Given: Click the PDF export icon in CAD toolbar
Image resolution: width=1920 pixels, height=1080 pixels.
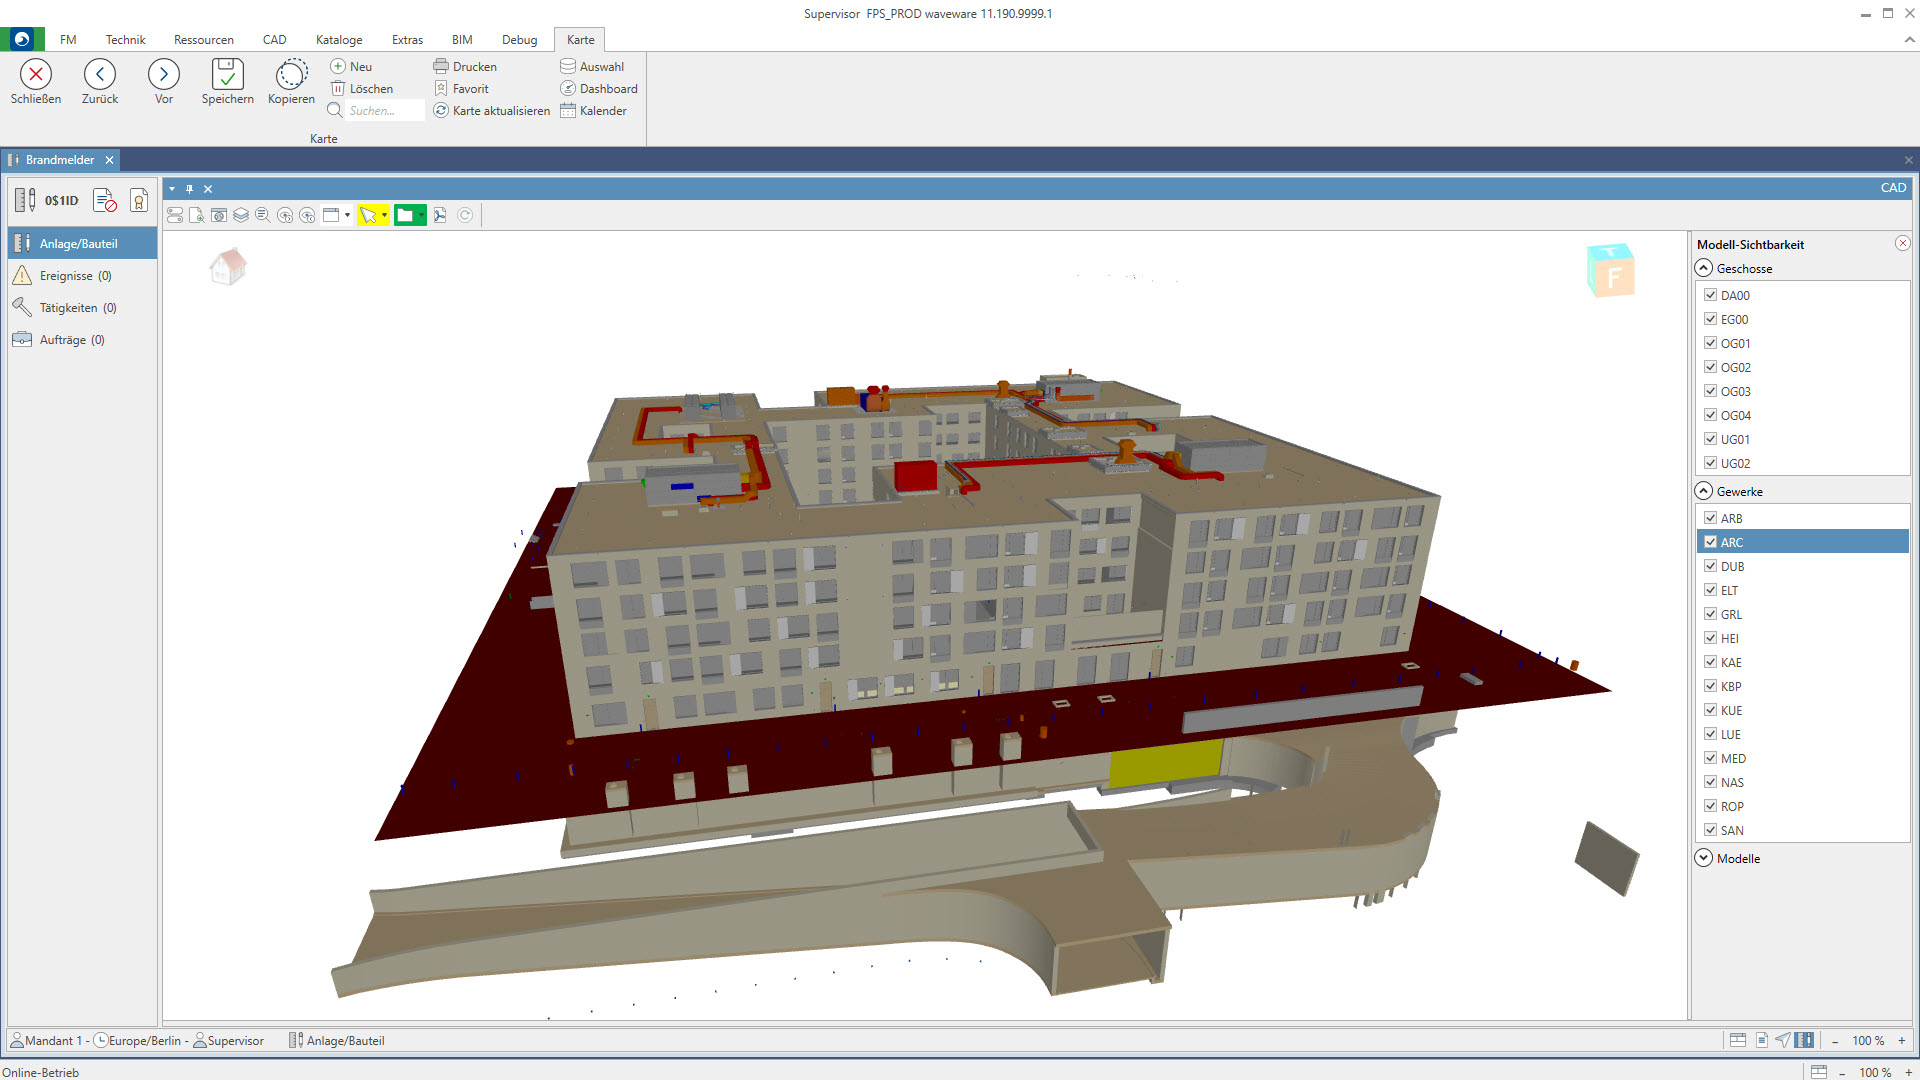Looking at the screenshot, I should click(440, 215).
